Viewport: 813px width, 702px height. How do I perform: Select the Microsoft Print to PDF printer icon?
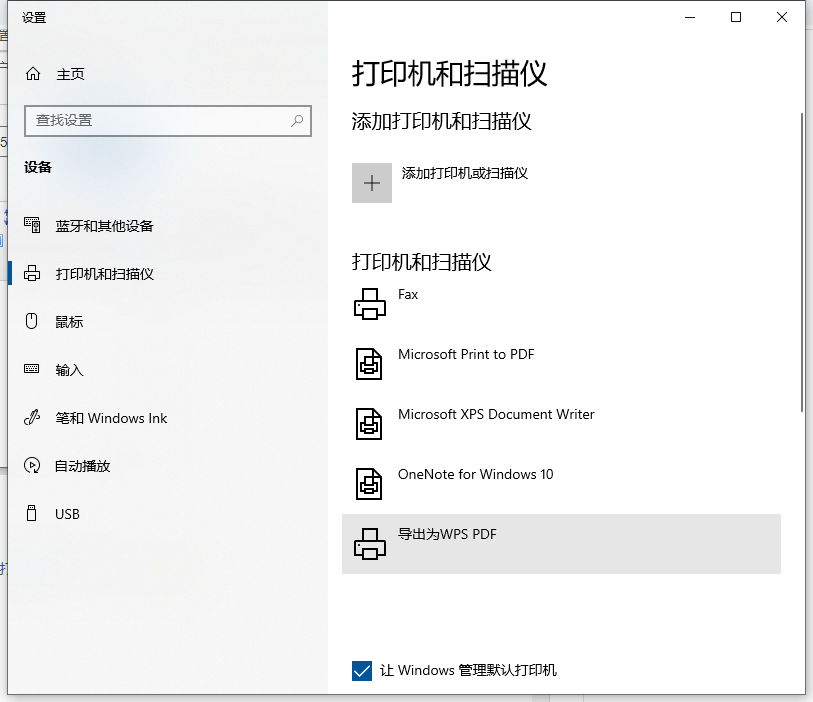[x=370, y=362]
